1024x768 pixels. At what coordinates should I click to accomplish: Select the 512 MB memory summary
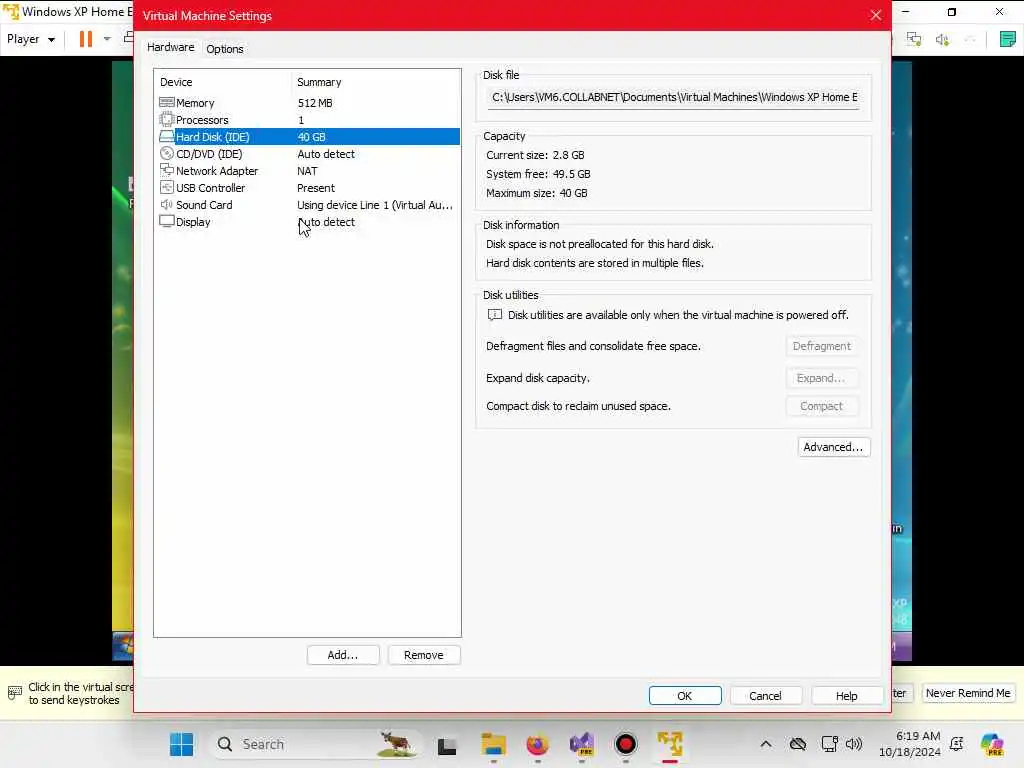315,103
